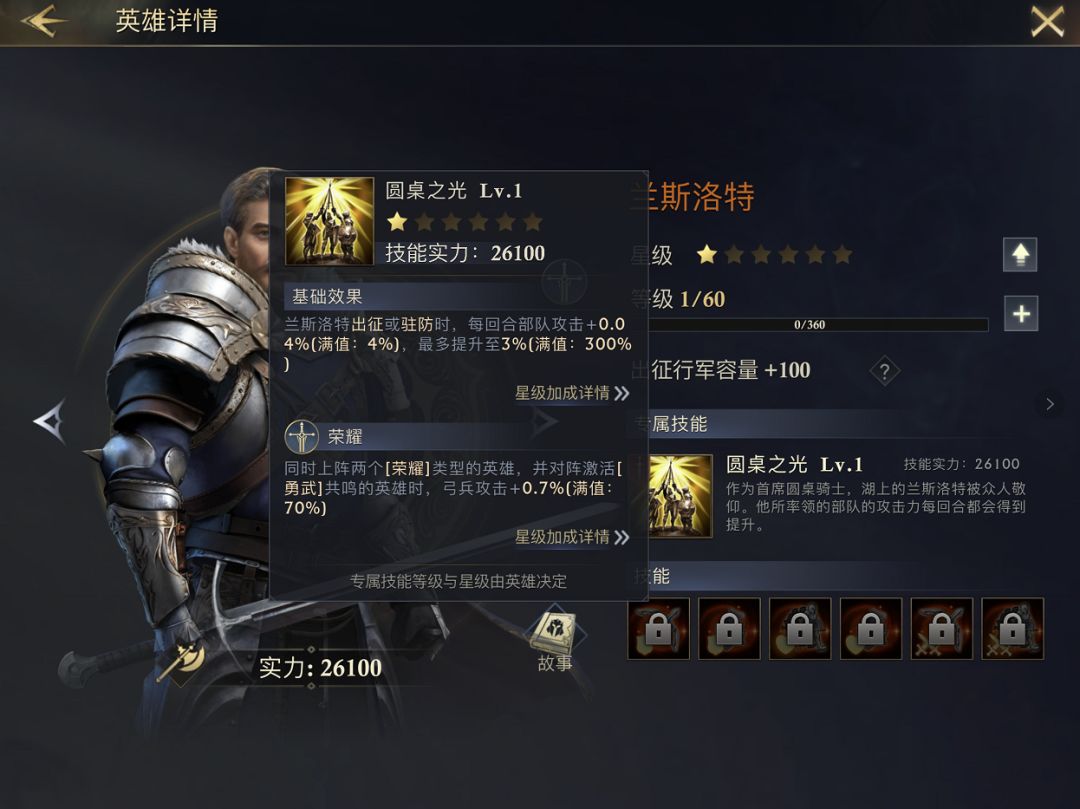Viewport: 1080px width, 809px height.
Task: Expand Glory star bonus details link
Action: tap(572, 537)
